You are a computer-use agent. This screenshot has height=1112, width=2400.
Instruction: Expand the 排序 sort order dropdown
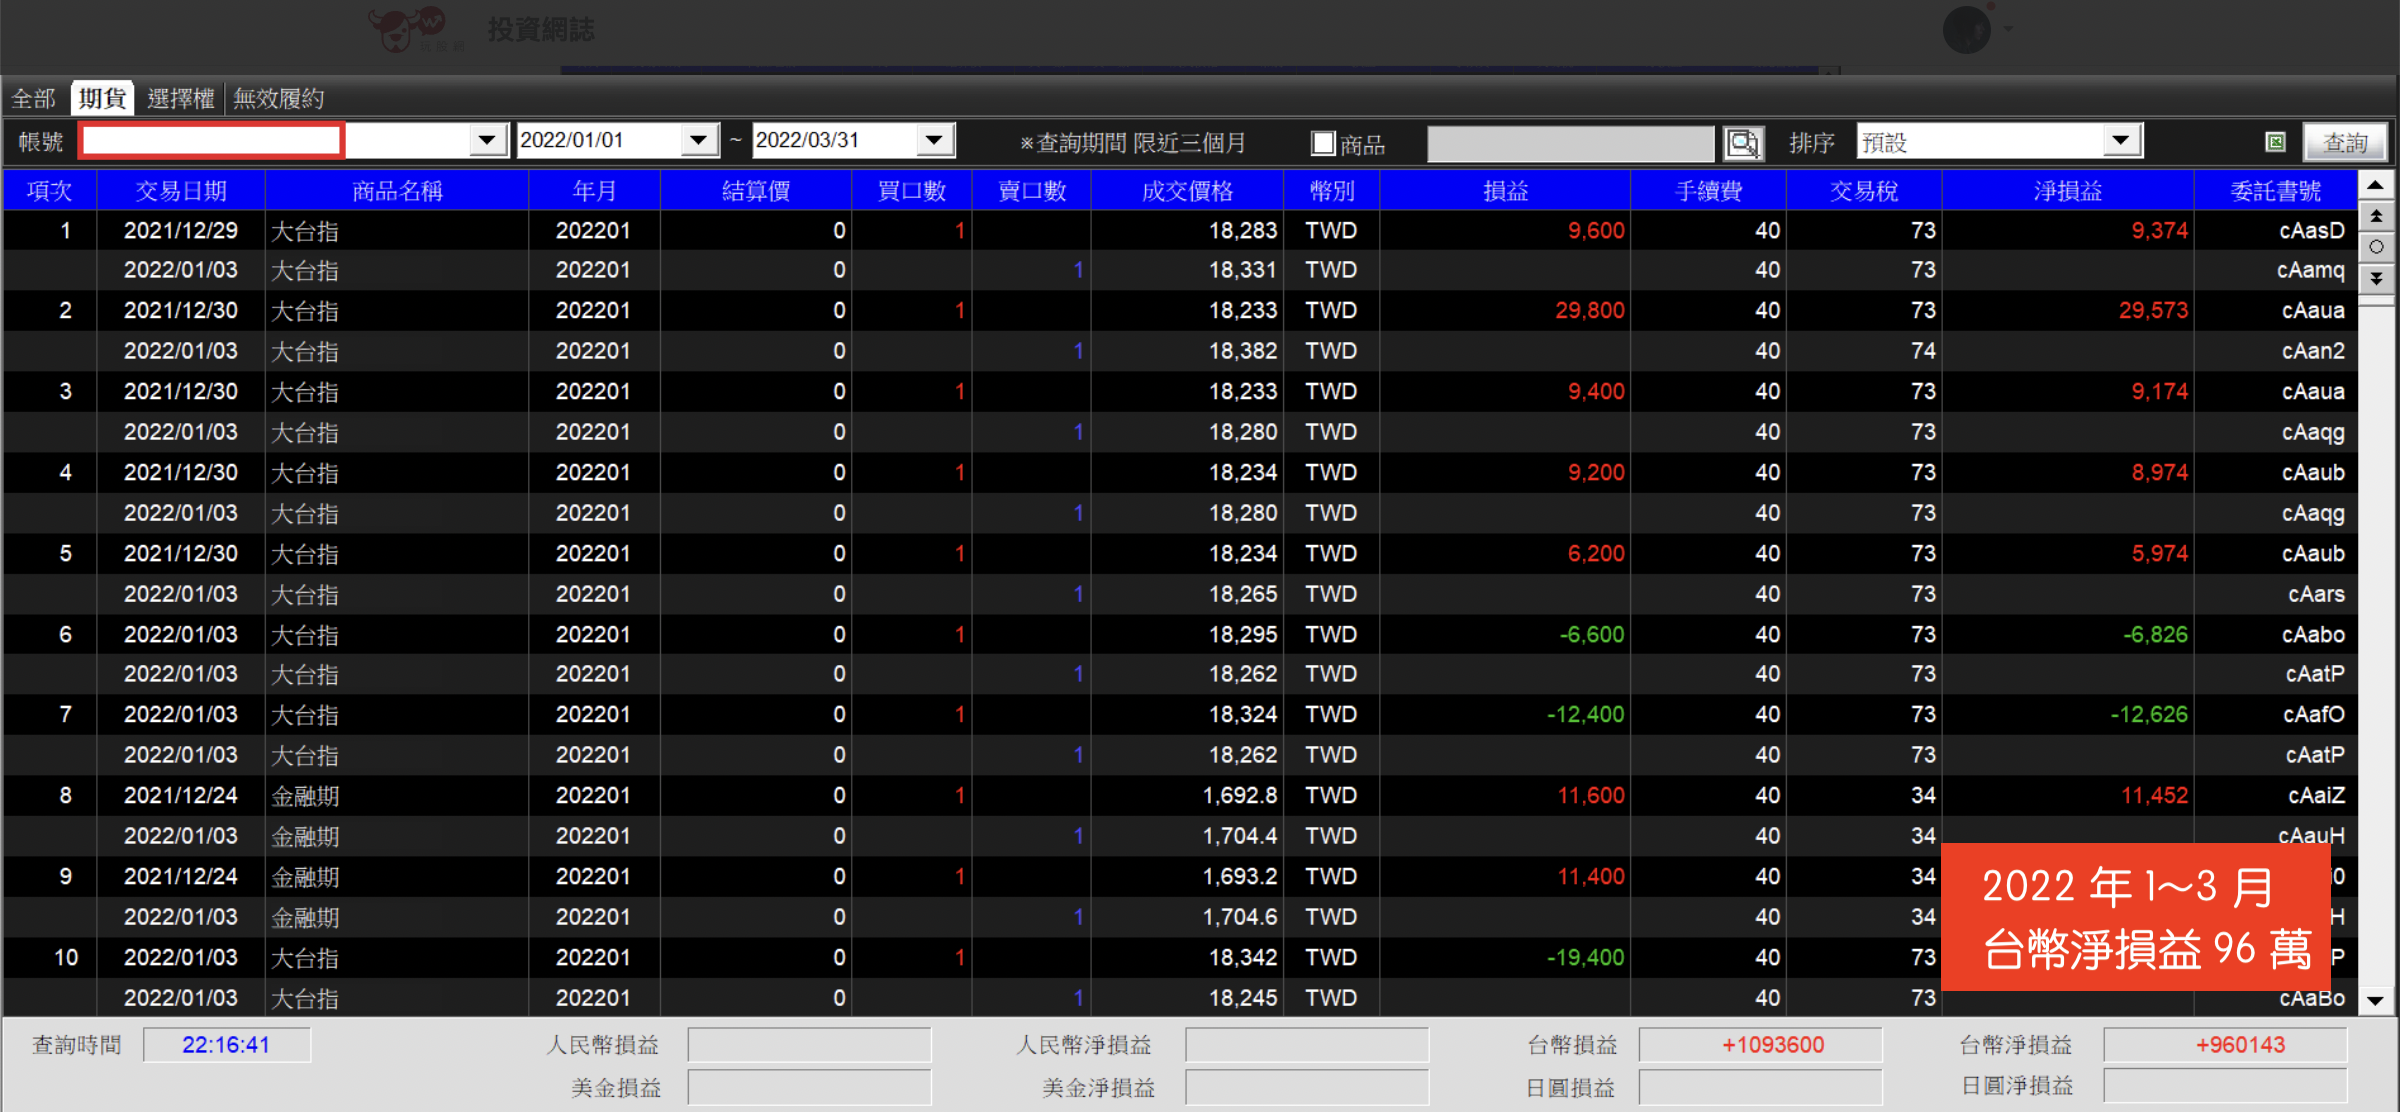pos(2120,141)
